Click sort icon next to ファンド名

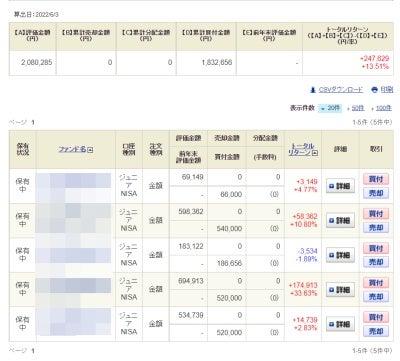90,150
